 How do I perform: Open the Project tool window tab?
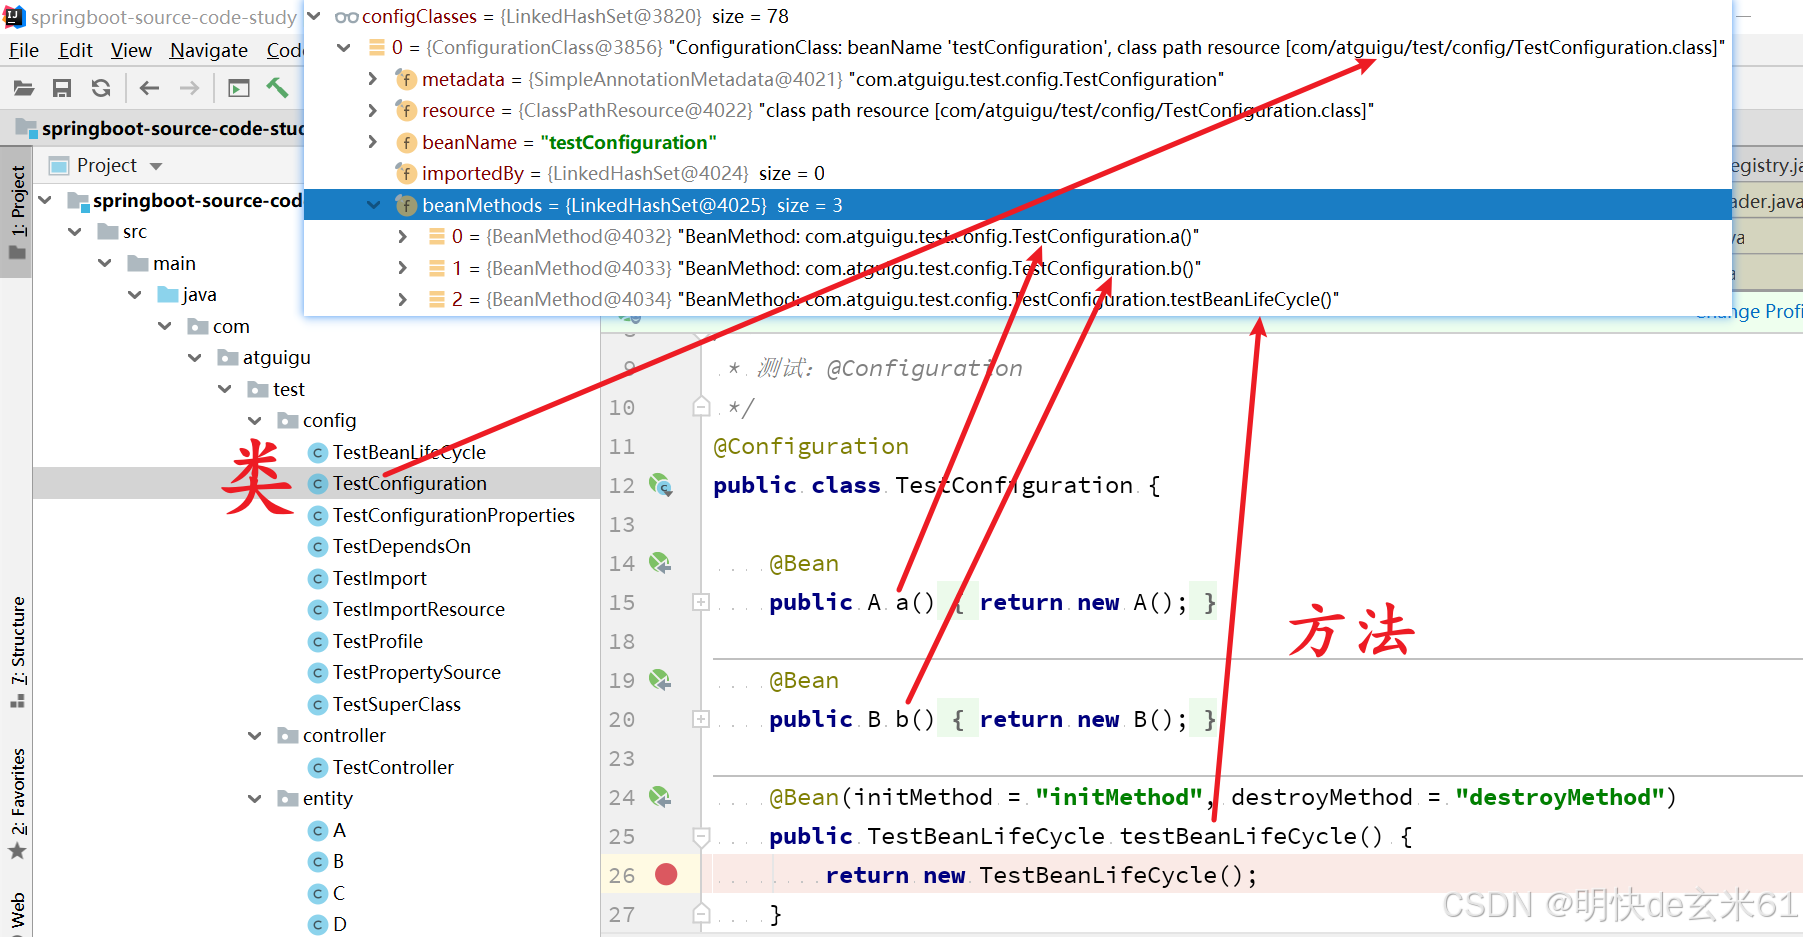(17, 212)
